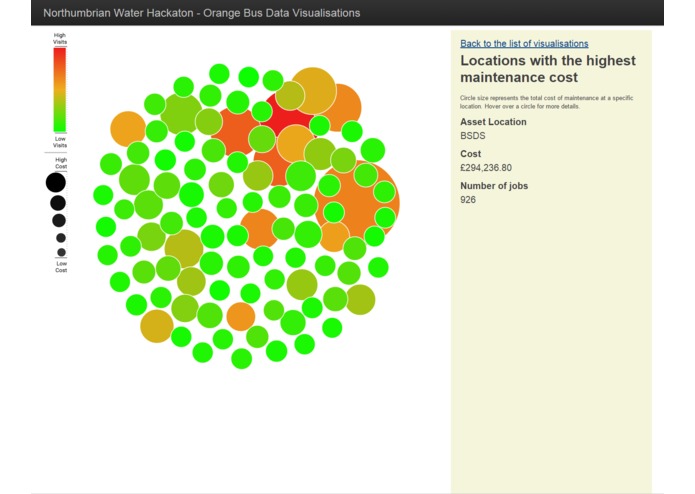This screenshot has width=695, height=494.
Task: Click the circle size description text
Action: click(x=547, y=102)
